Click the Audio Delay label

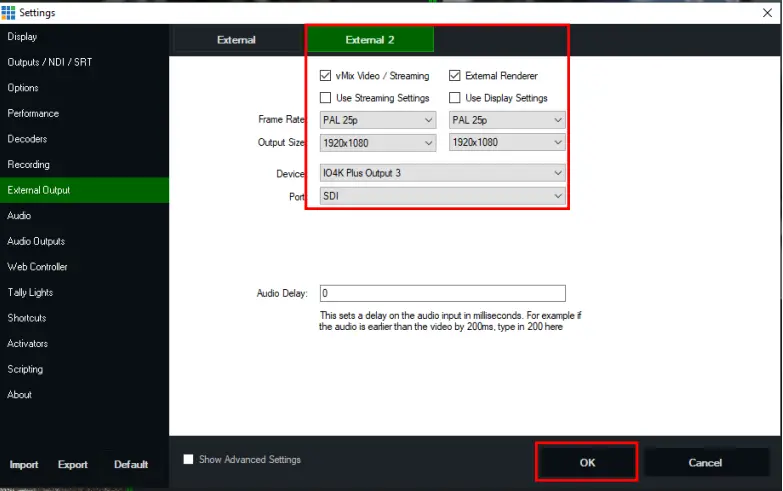point(282,293)
